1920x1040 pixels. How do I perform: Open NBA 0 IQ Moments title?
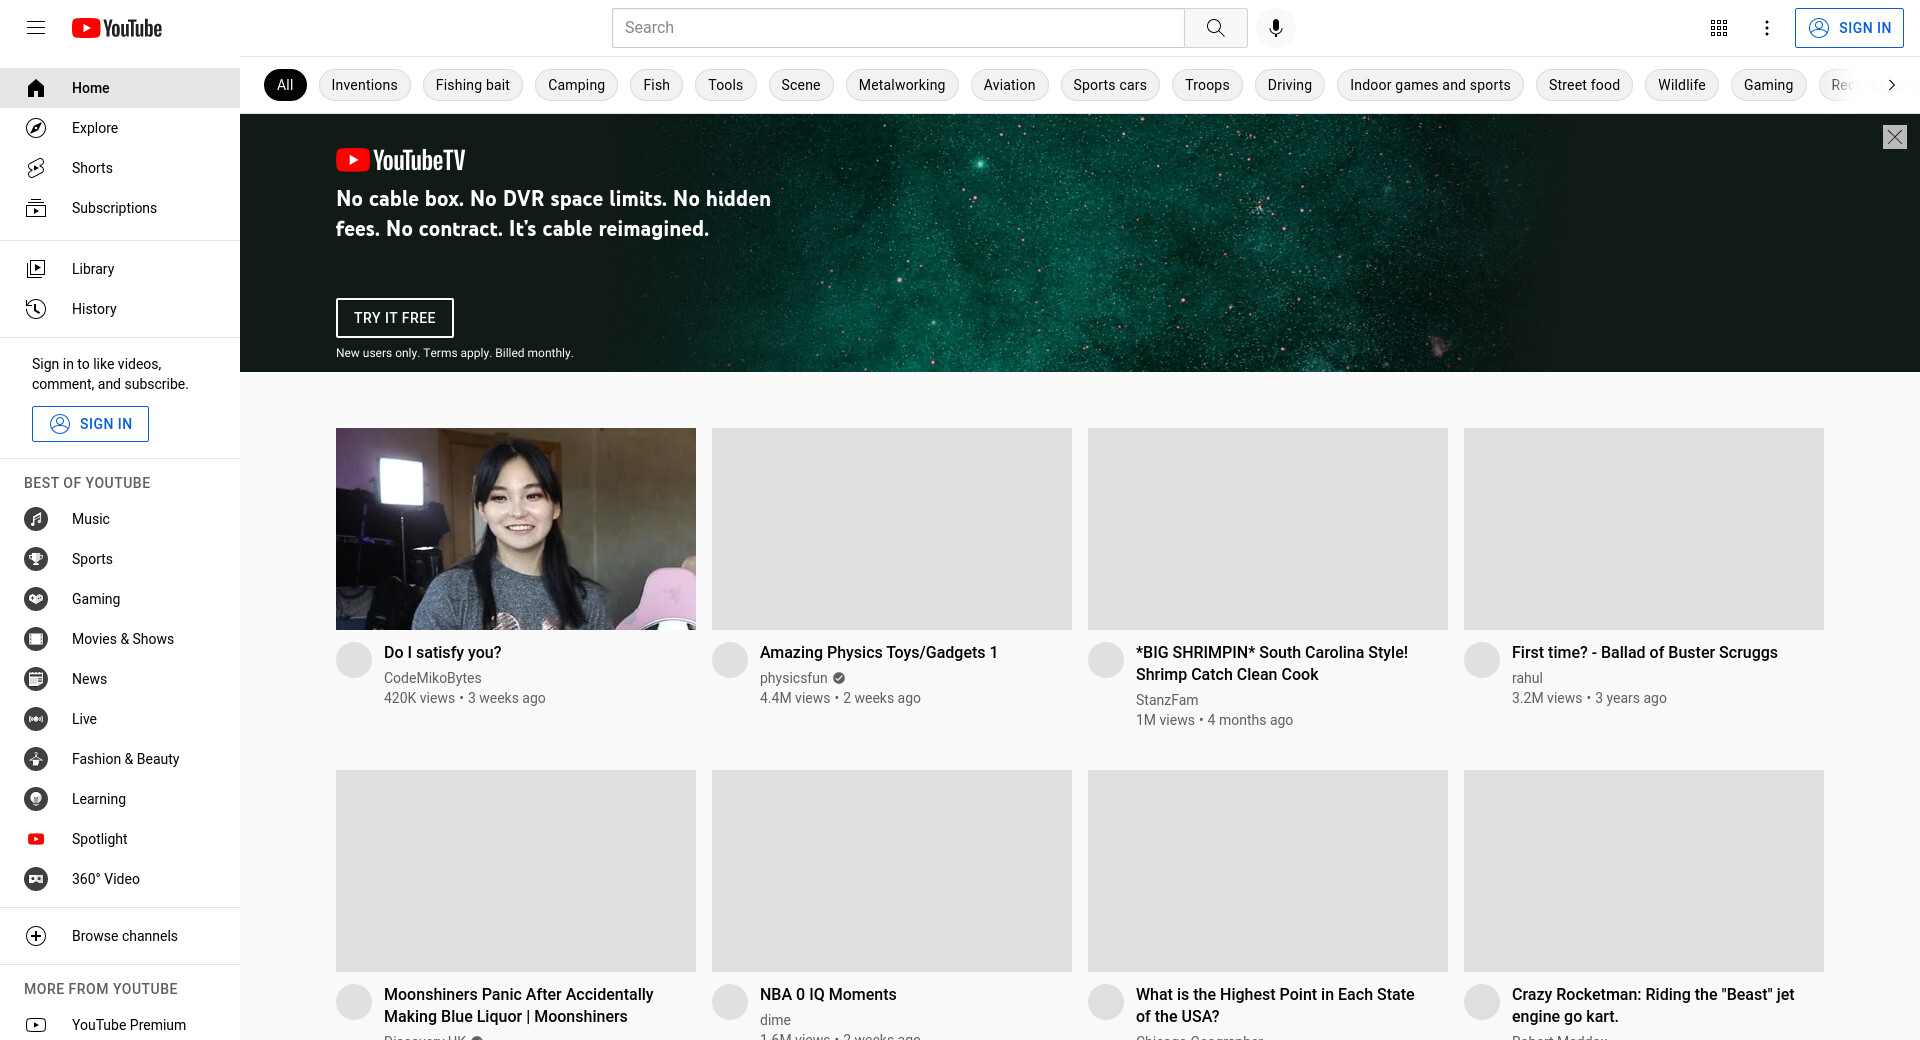click(828, 994)
